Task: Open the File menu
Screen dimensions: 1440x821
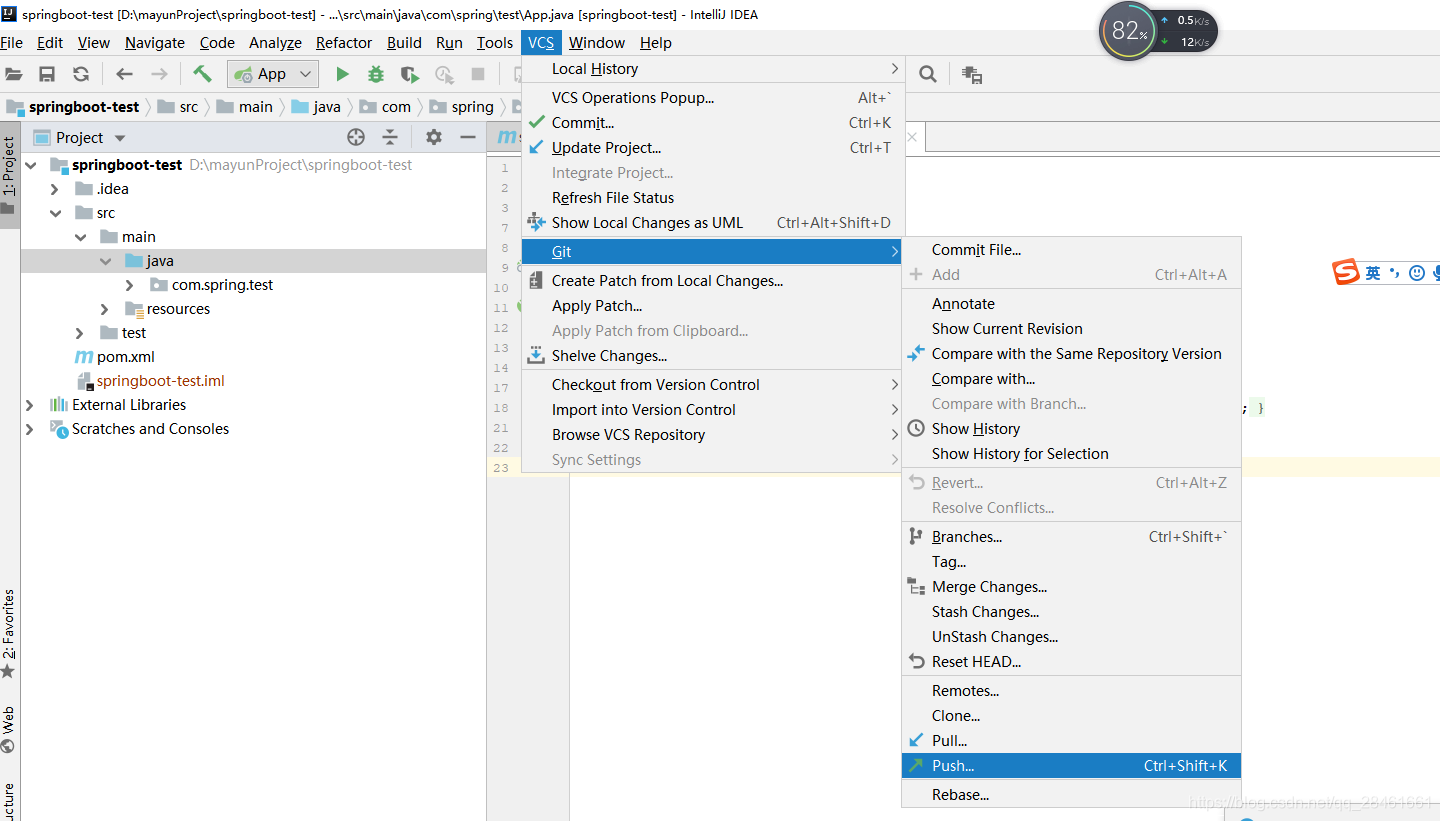Action: (12, 43)
